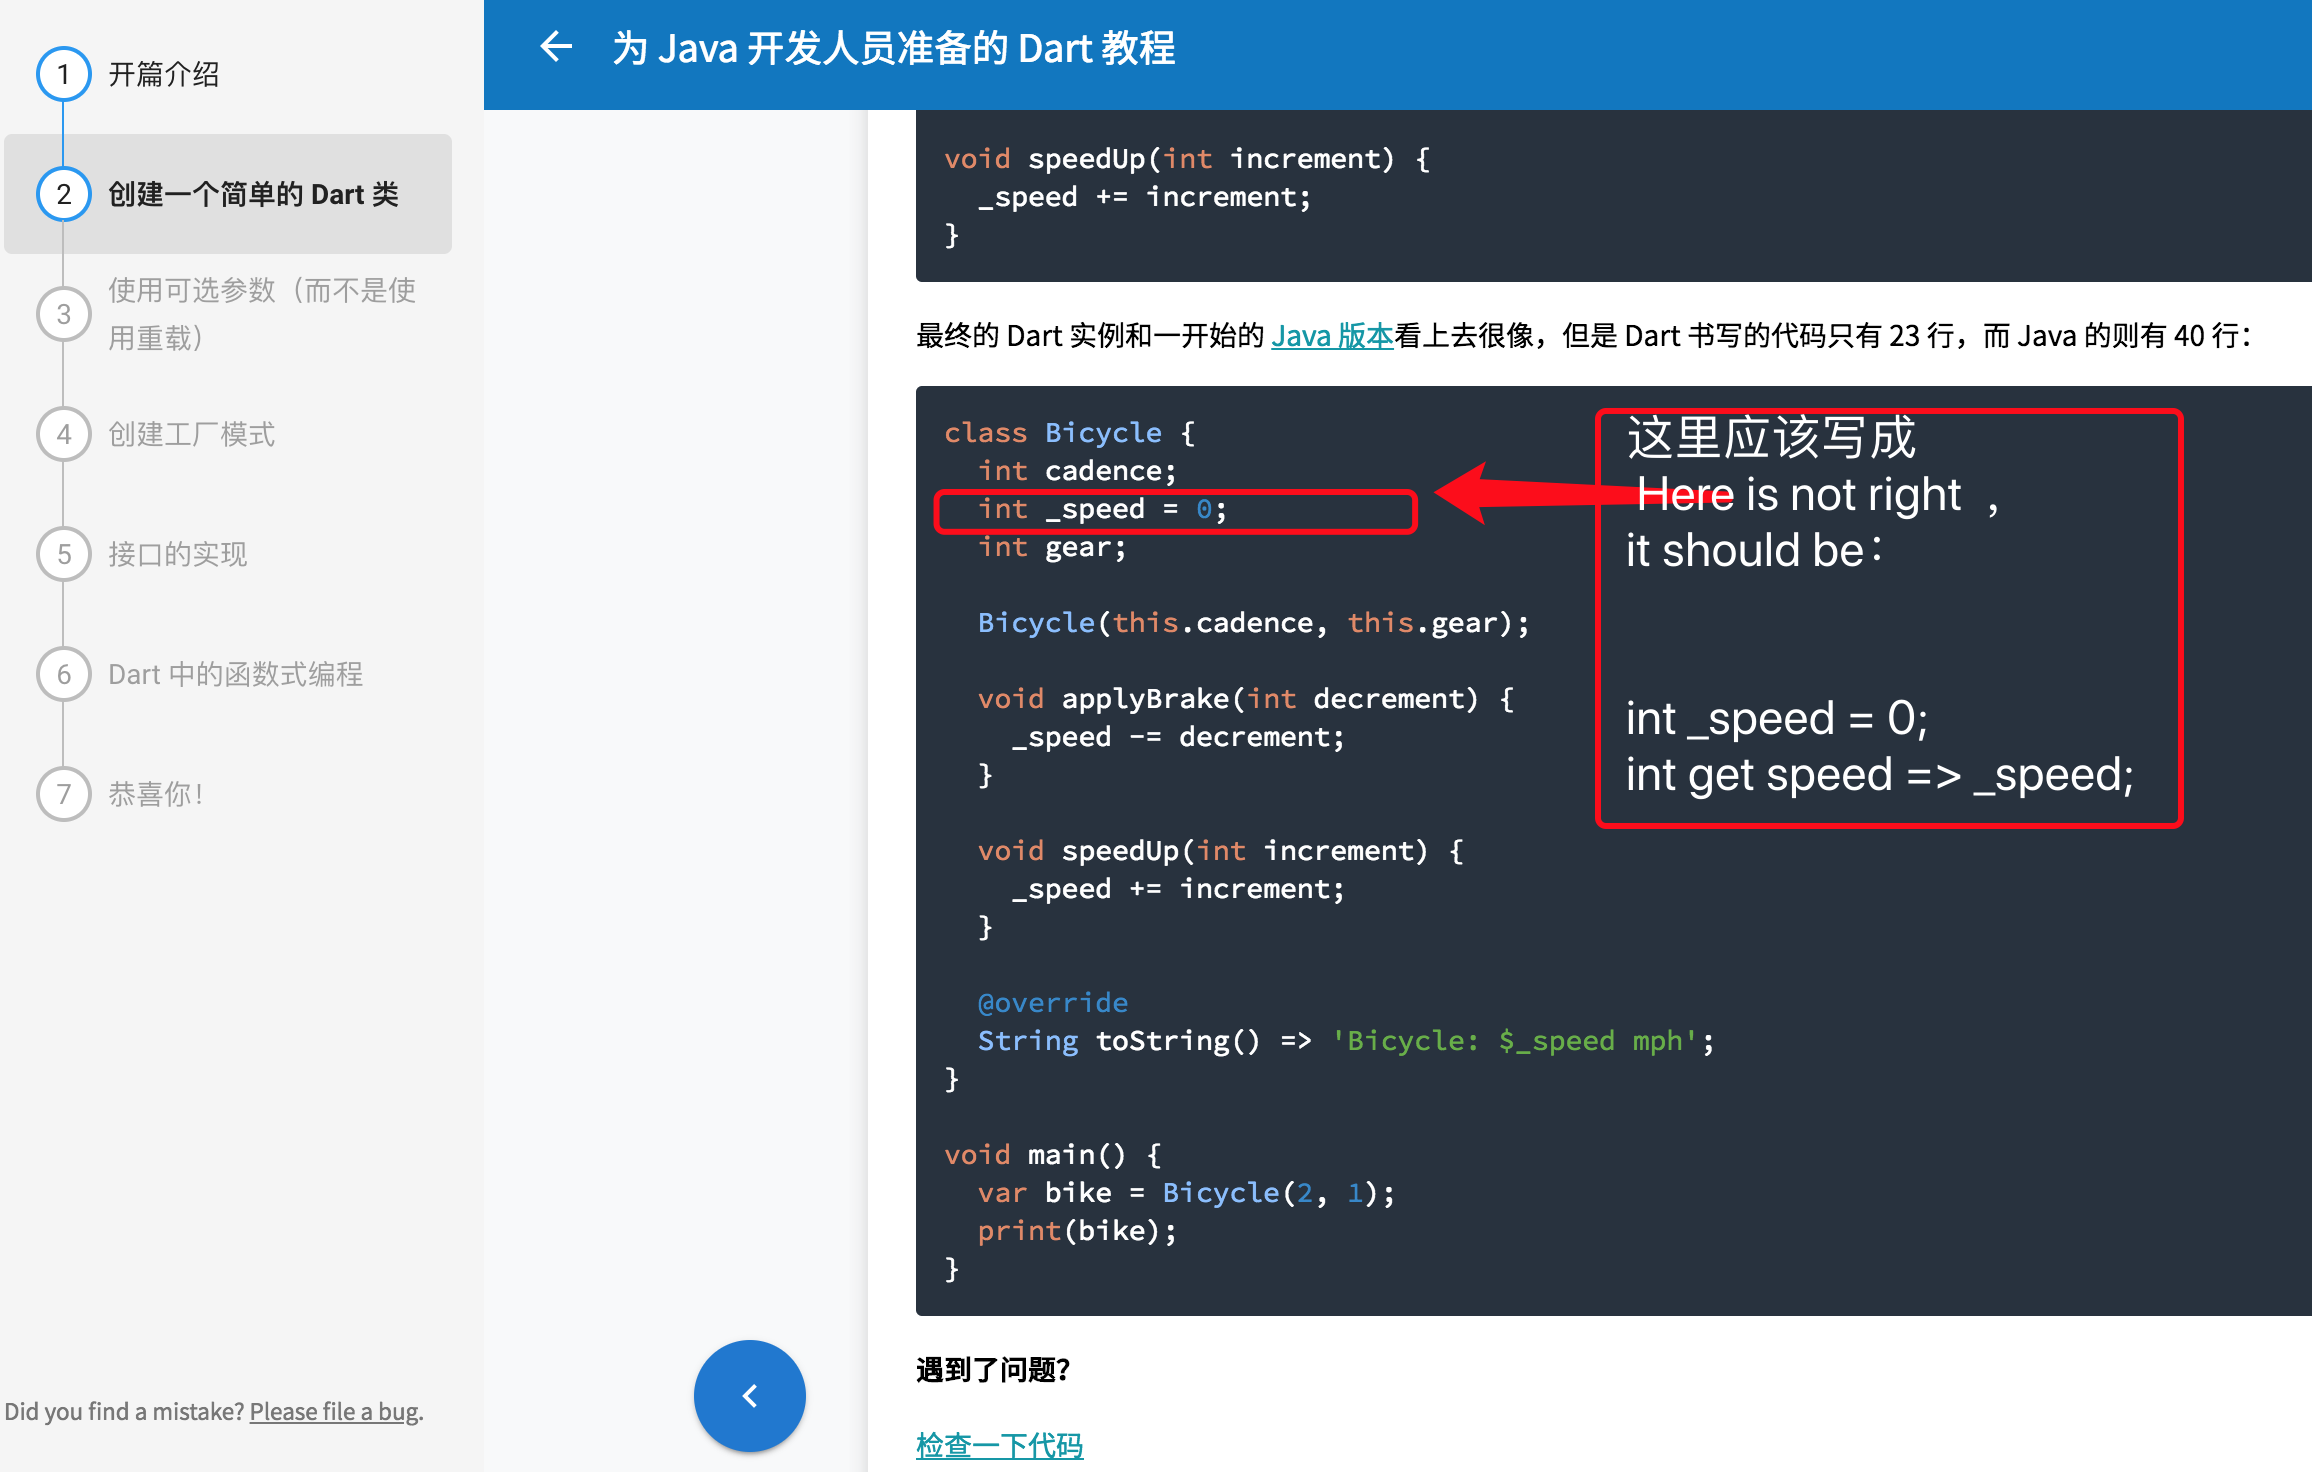2312x1472 pixels.
Task: Open the 开篇介绍 step
Action: click(164, 74)
